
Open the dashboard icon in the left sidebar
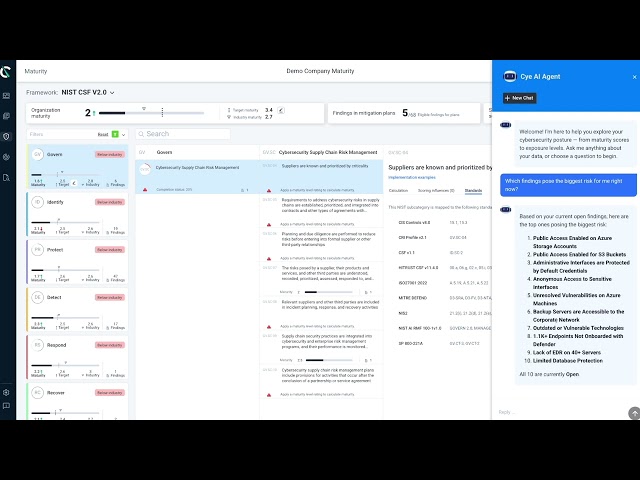pyautogui.click(x=6, y=96)
